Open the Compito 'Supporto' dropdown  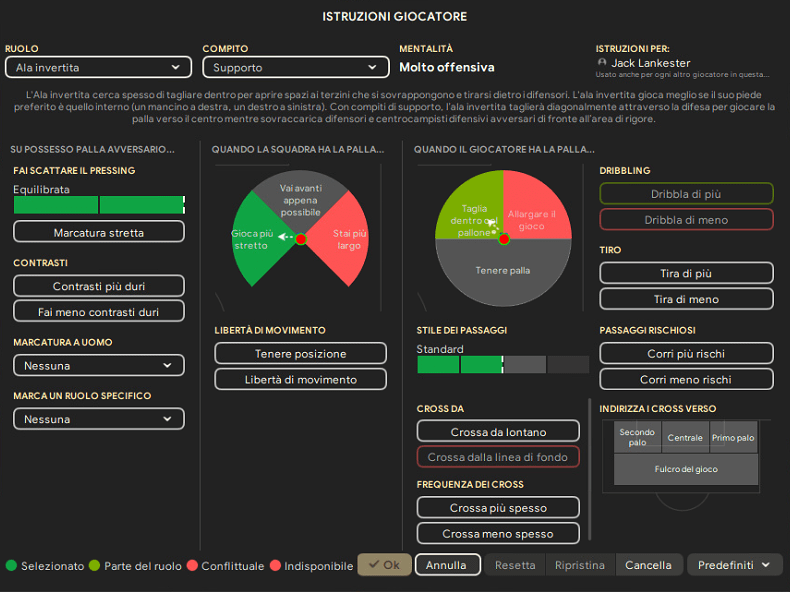point(295,67)
